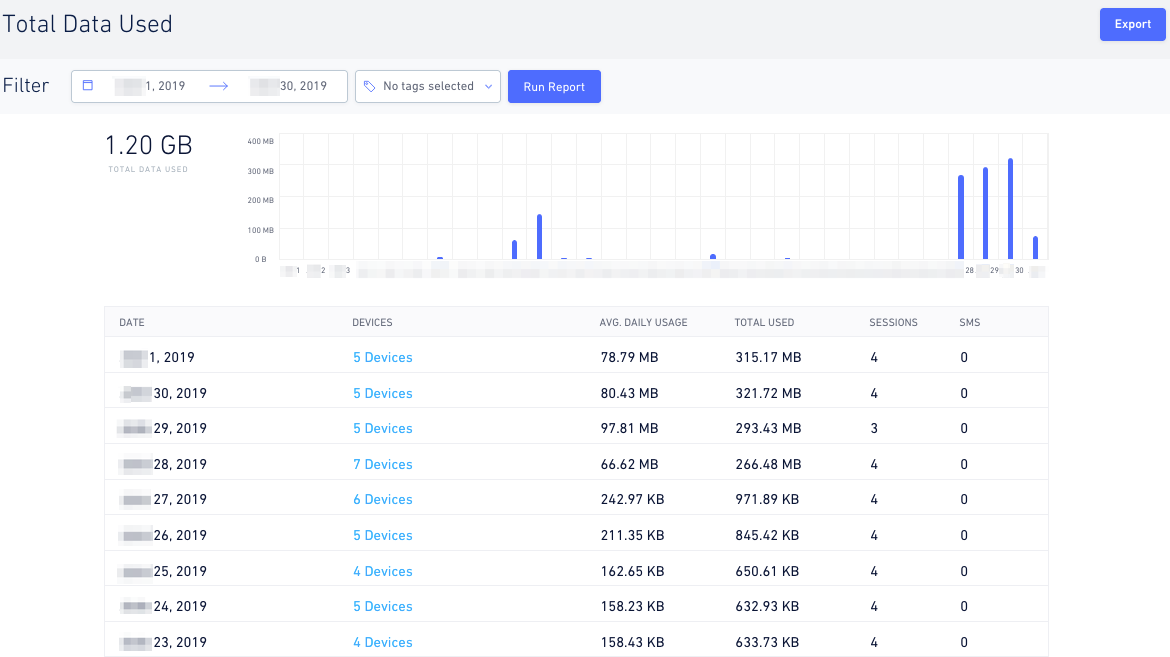Click the chart bar peaking near 150 MB

pos(539,237)
